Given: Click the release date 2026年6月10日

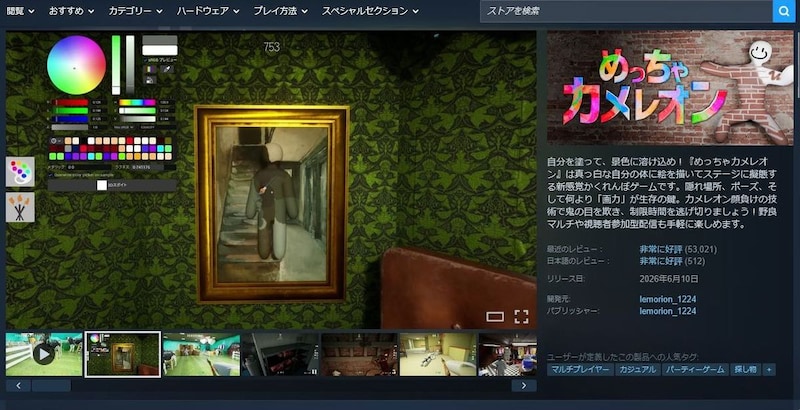Looking at the screenshot, I should (669, 279).
